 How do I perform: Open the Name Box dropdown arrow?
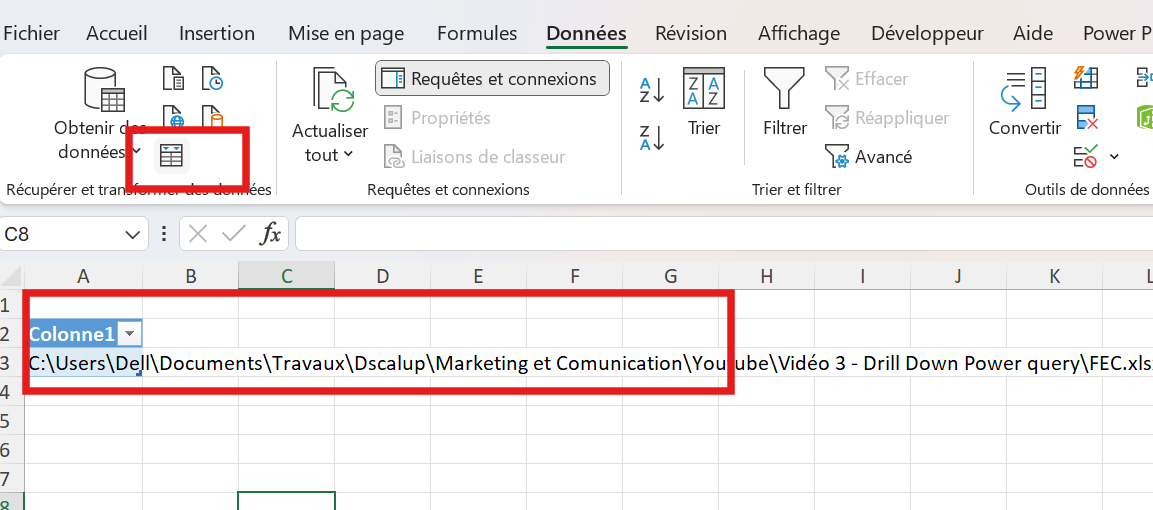(x=132, y=235)
